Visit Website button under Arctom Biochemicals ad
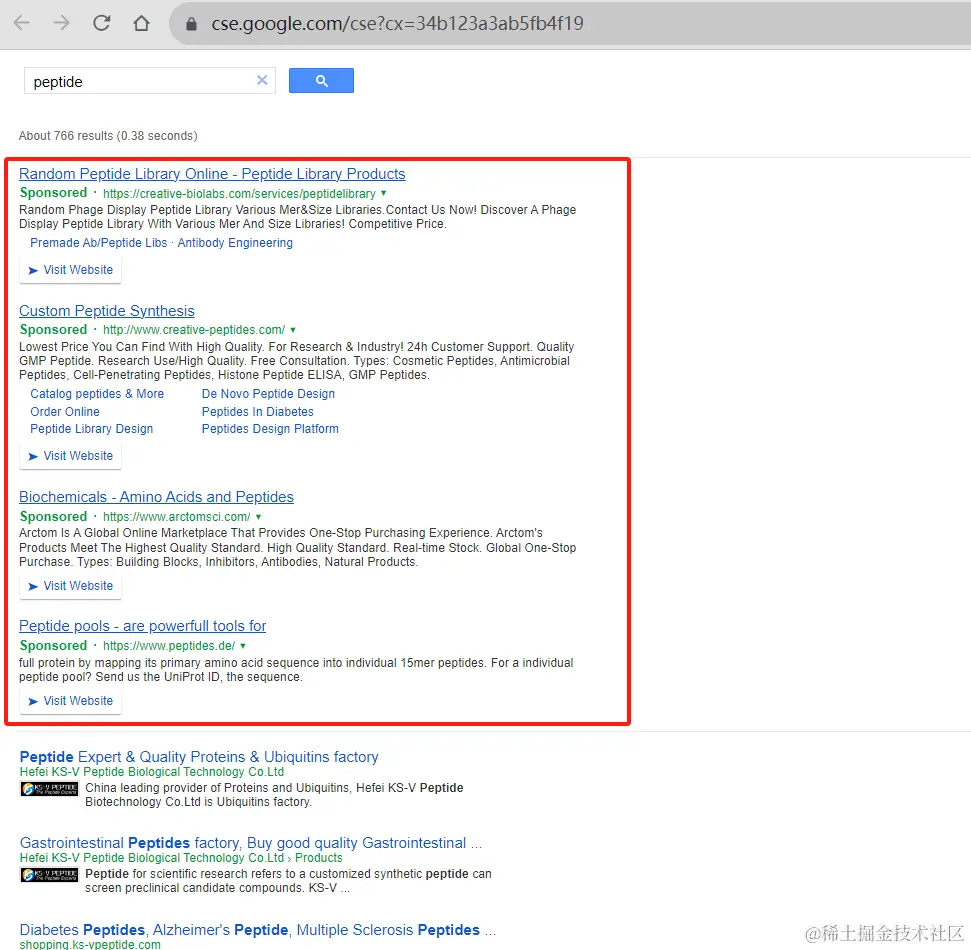This screenshot has width=971, height=950. coord(71,586)
